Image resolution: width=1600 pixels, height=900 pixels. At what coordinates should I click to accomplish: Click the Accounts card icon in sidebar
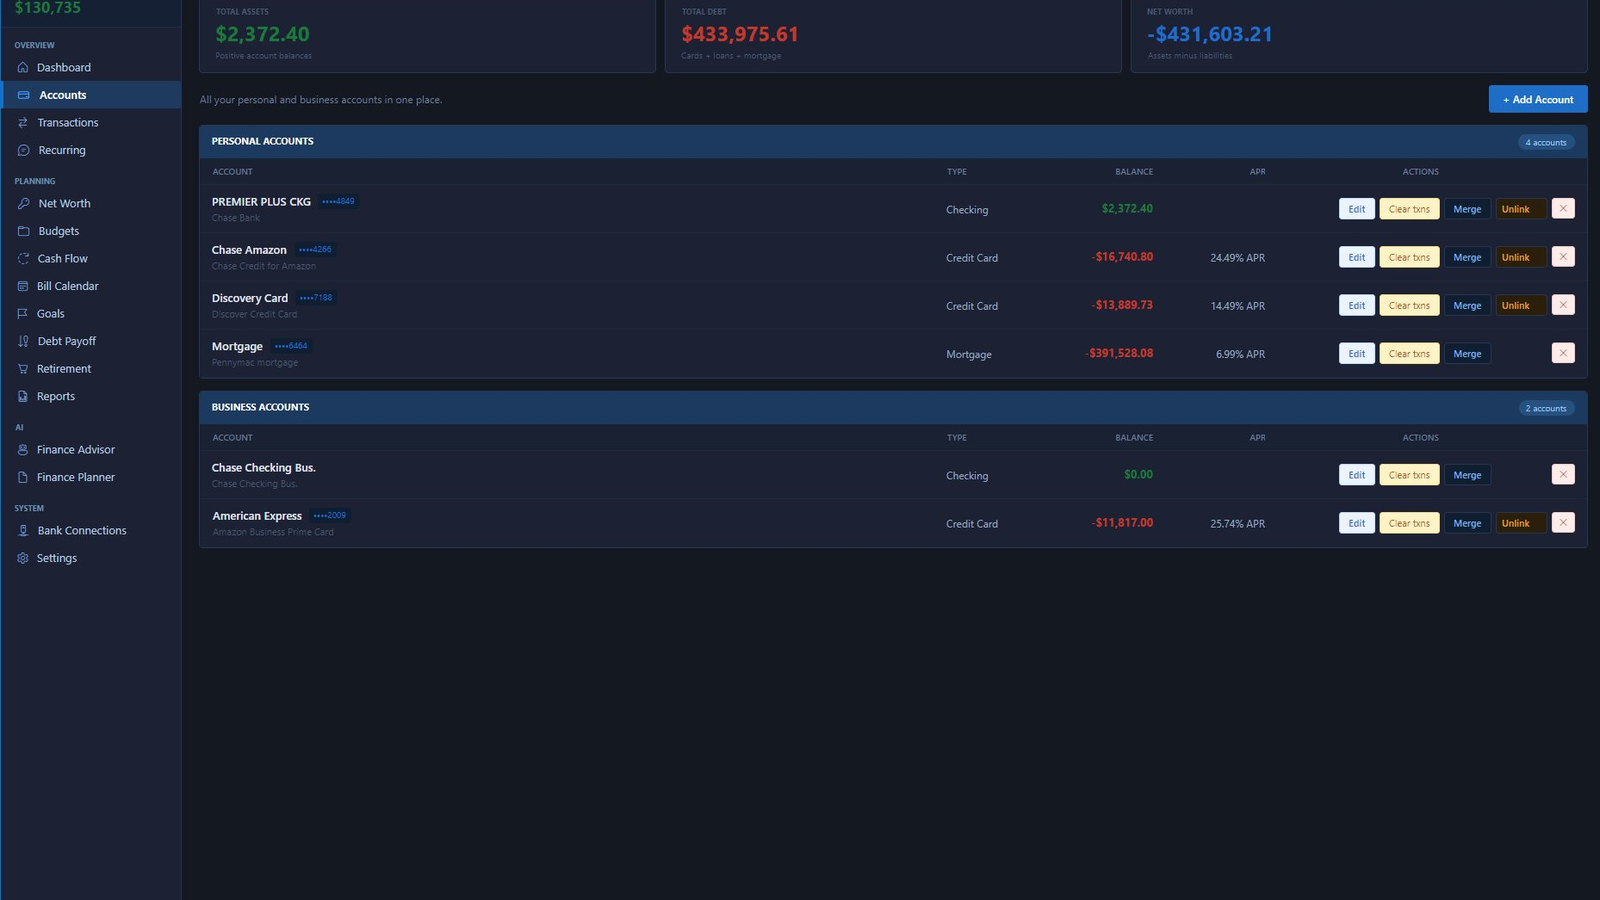(x=23, y=95)
